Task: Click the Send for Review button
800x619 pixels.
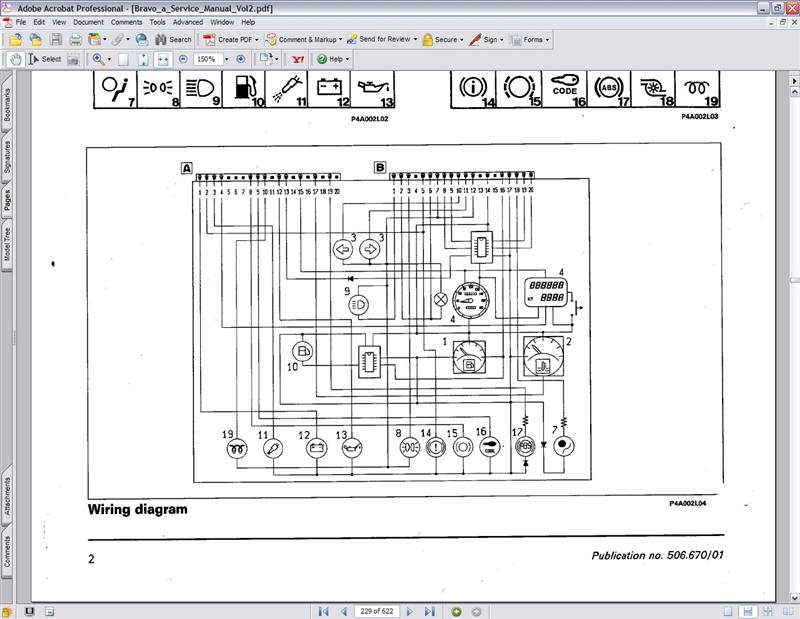Action: click(x=381, y=40)
